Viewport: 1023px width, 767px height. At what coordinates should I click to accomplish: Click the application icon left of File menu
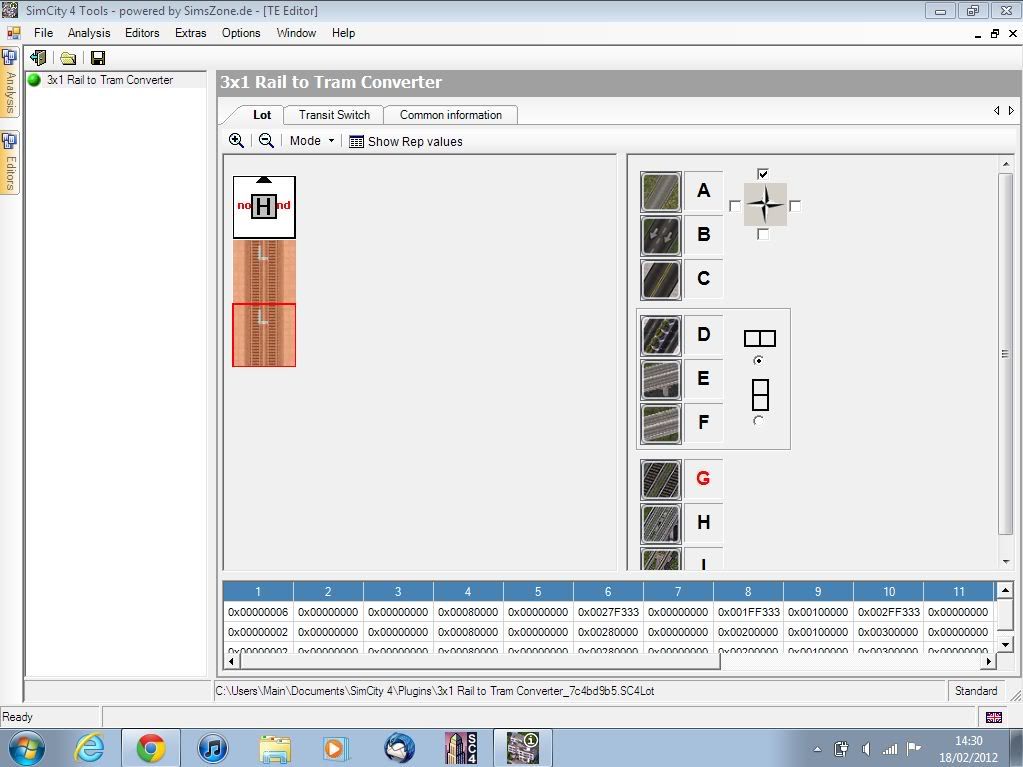tap(14, 33)
